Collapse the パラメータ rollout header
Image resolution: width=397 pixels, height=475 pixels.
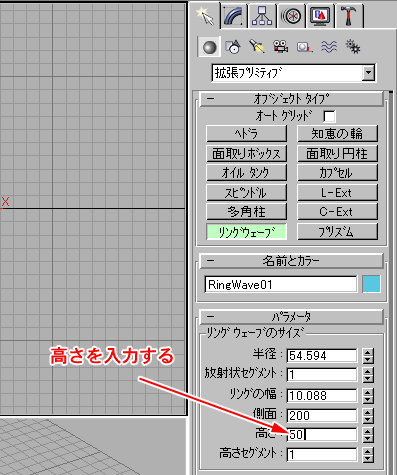coord(291,317)
